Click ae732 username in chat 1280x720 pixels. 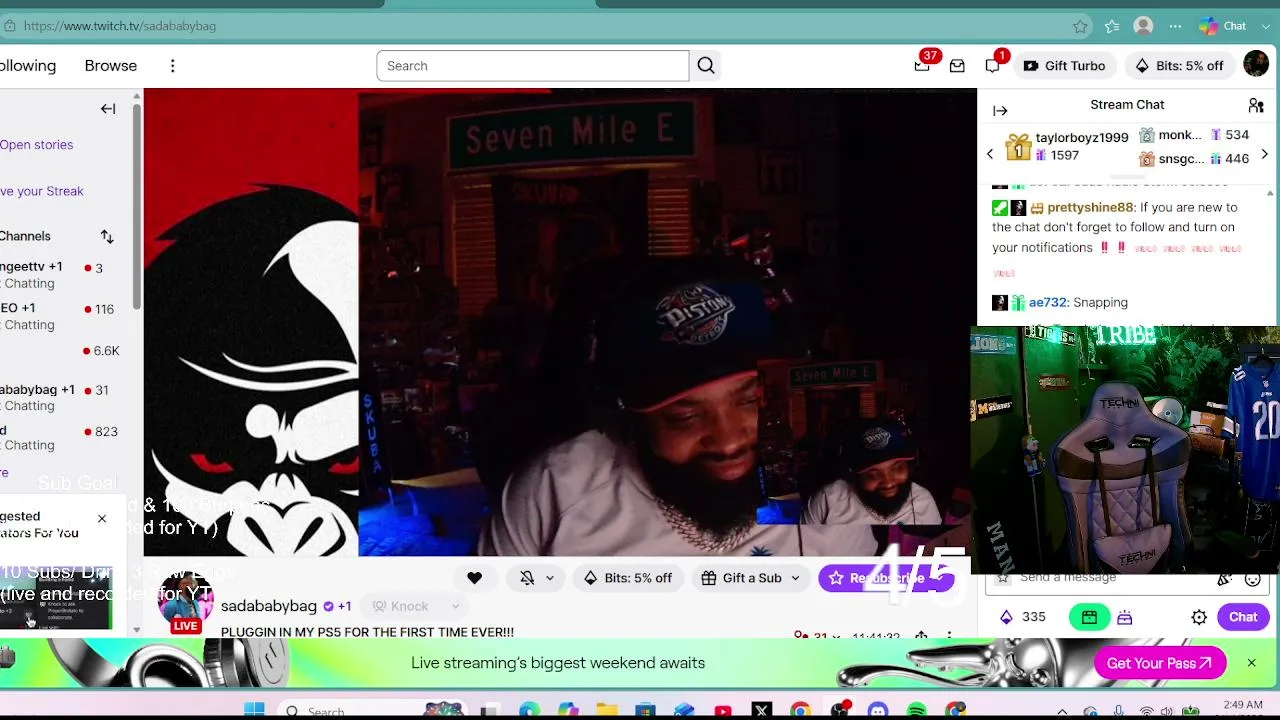pyautogui.click(x=1048, y=303)
